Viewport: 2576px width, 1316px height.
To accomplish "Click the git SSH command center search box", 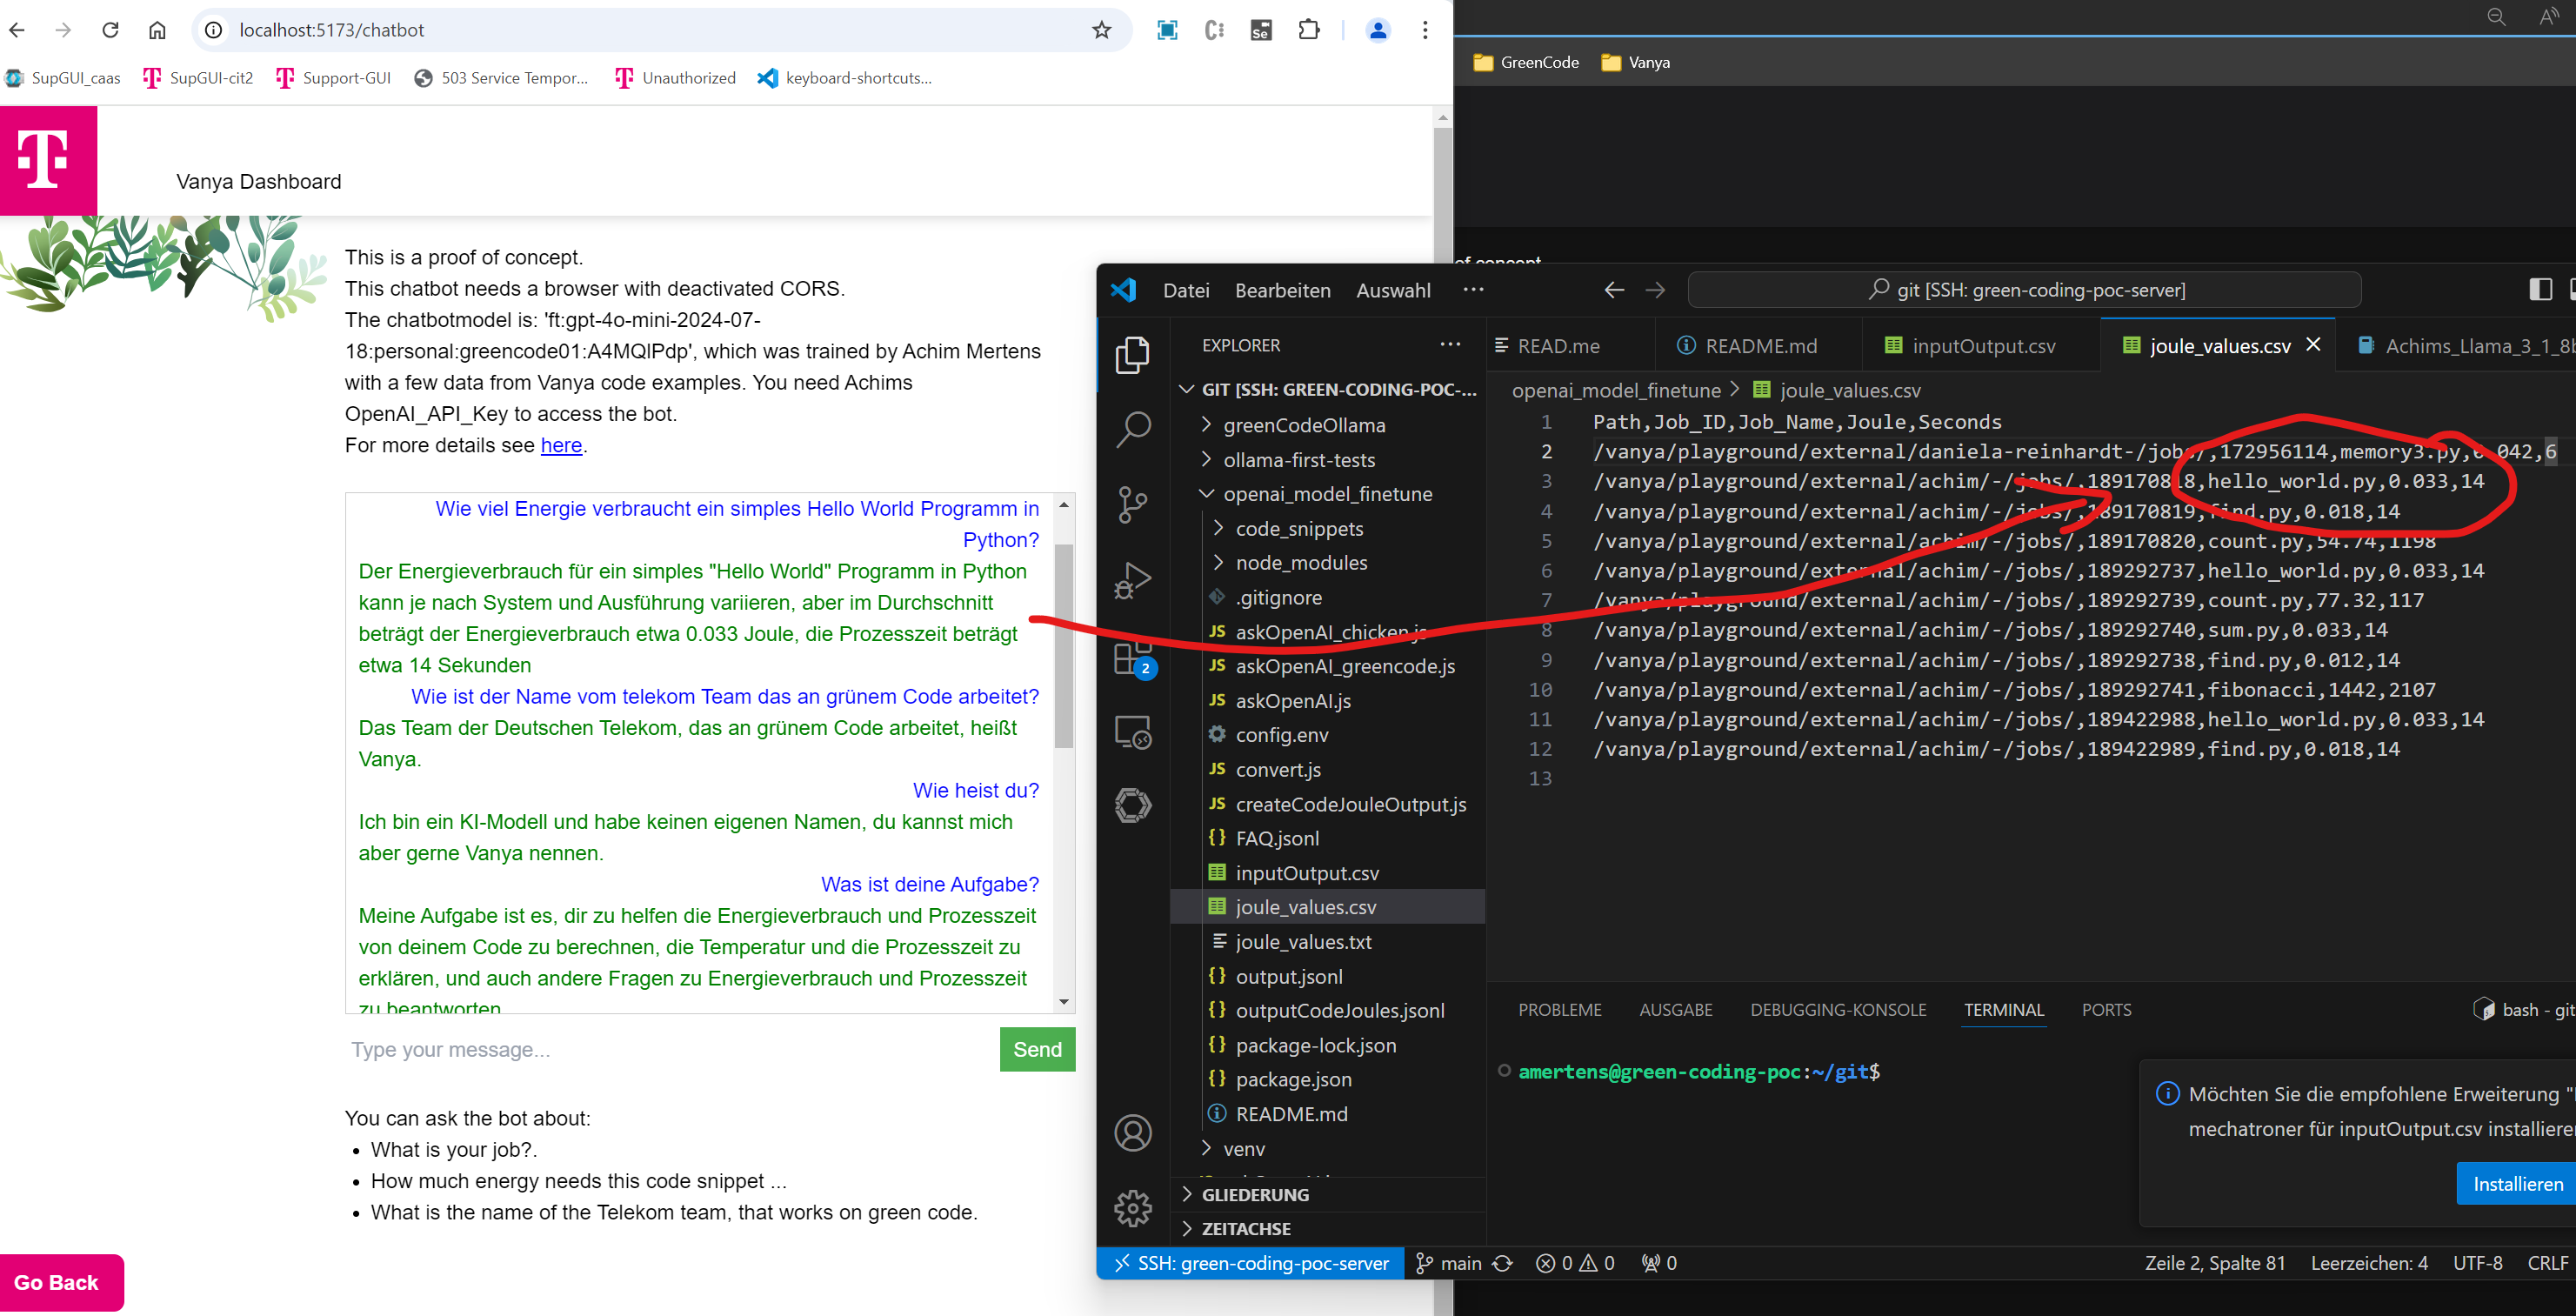I will coord(2024,290).
